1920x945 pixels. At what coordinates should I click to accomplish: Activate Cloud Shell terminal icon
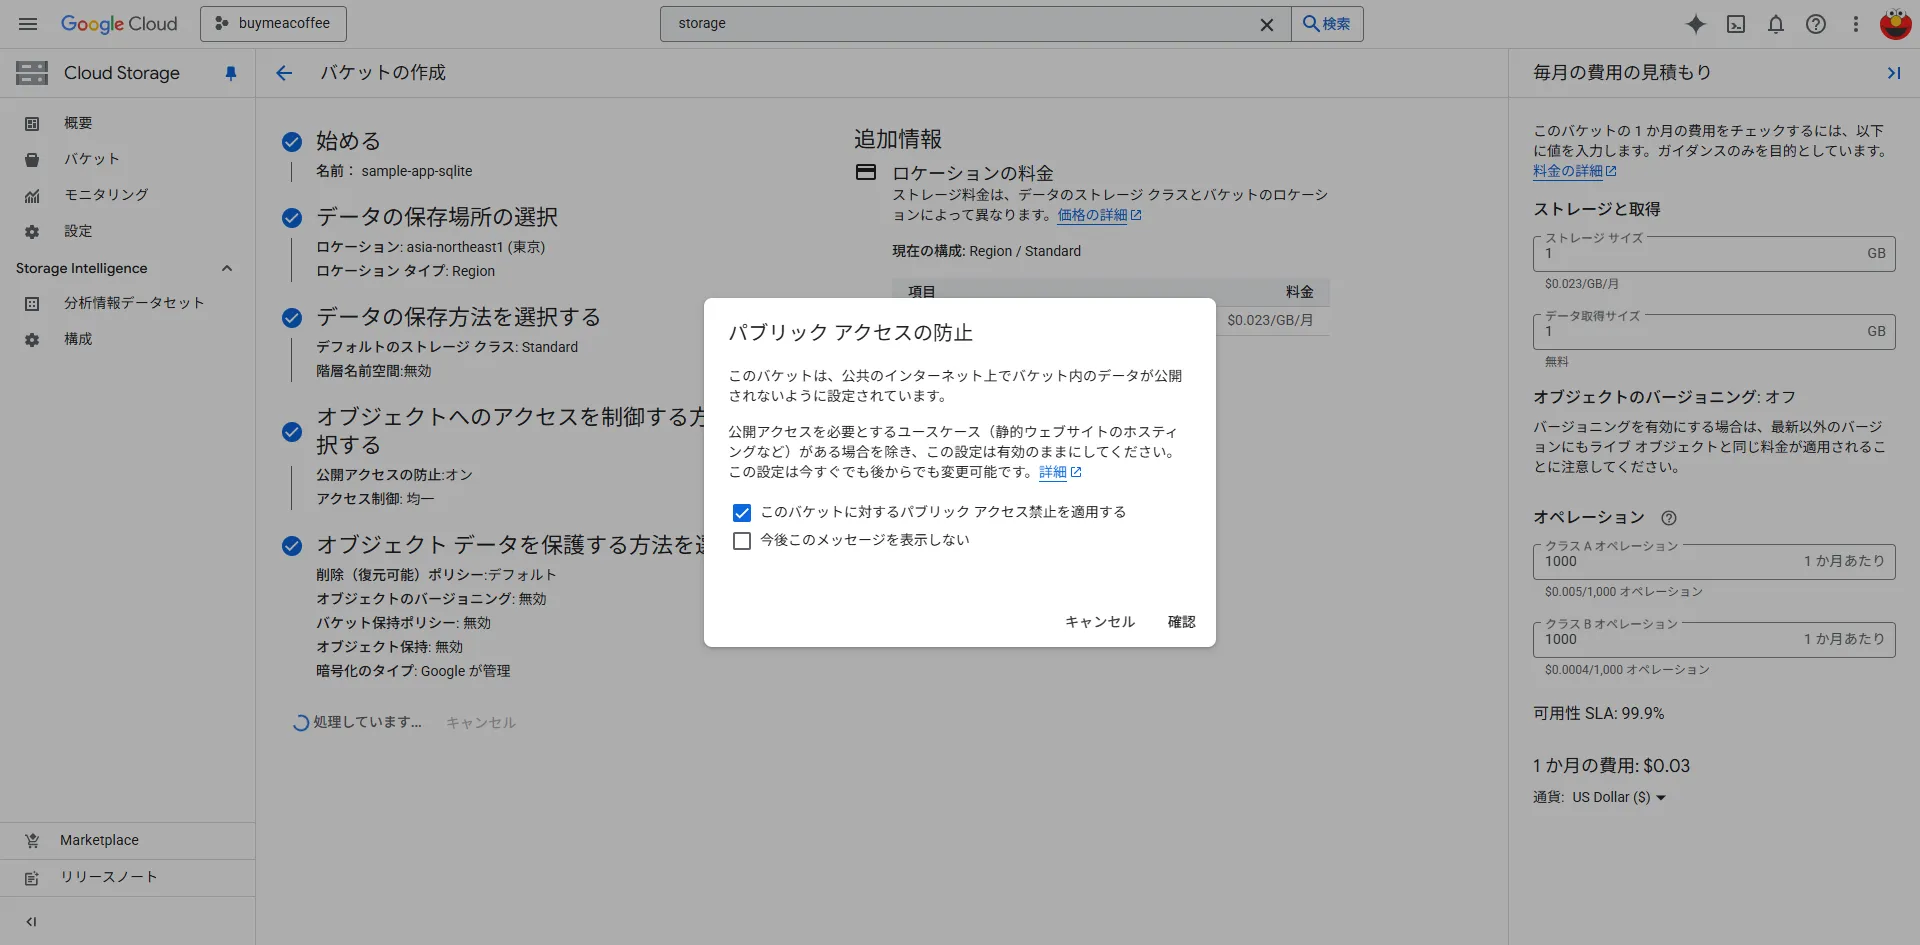1736,24
